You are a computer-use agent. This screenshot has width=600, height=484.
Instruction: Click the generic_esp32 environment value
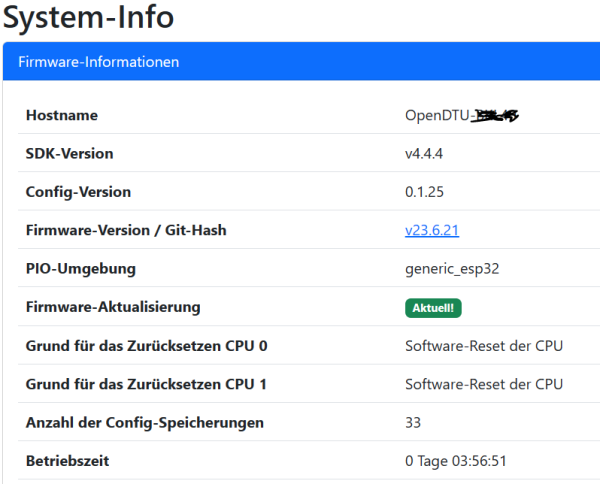(x=452, y=269)
